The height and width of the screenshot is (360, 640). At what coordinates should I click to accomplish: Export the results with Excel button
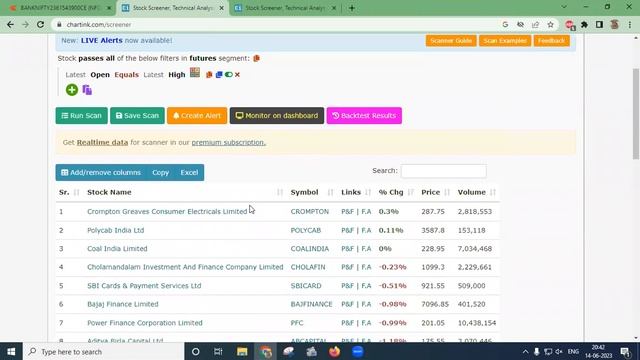click(189, 173)
